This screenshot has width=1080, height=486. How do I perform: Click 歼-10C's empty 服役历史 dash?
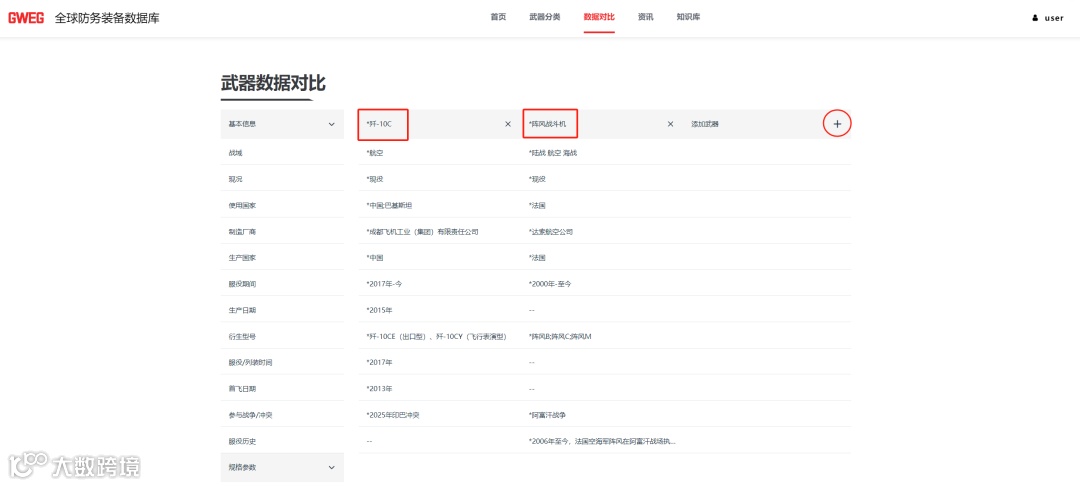(x=369, y=441)
